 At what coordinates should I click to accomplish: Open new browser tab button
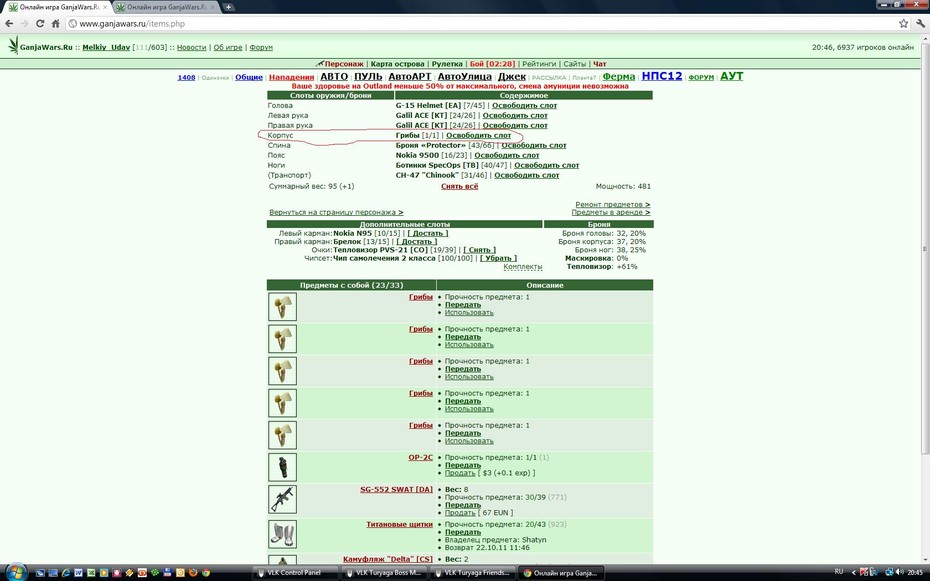click(x=228, y=7)
